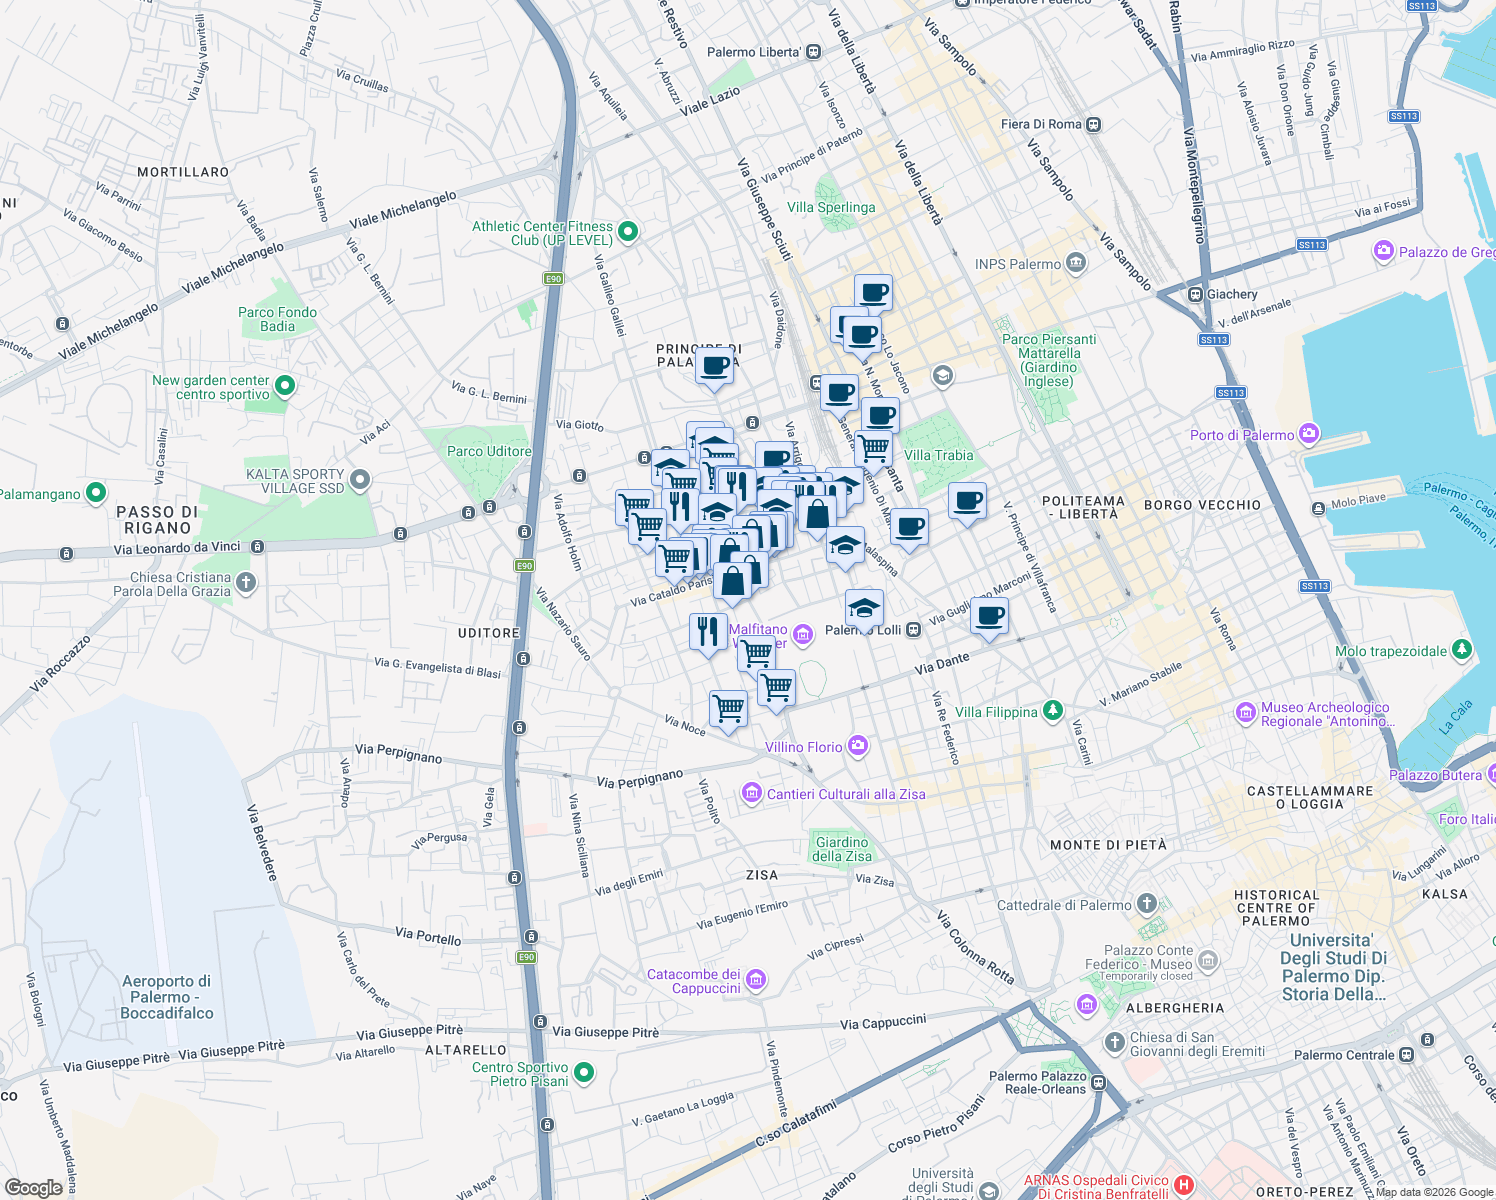
Task: Select the green pin at Athletic Center Fitness Club
Action: pyautogui.click(x=628, y=231)
